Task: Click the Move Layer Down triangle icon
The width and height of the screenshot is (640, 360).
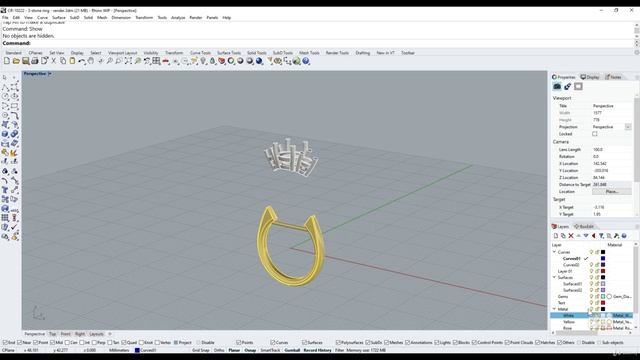Action: pyautogui.click(x=586, y=236)
